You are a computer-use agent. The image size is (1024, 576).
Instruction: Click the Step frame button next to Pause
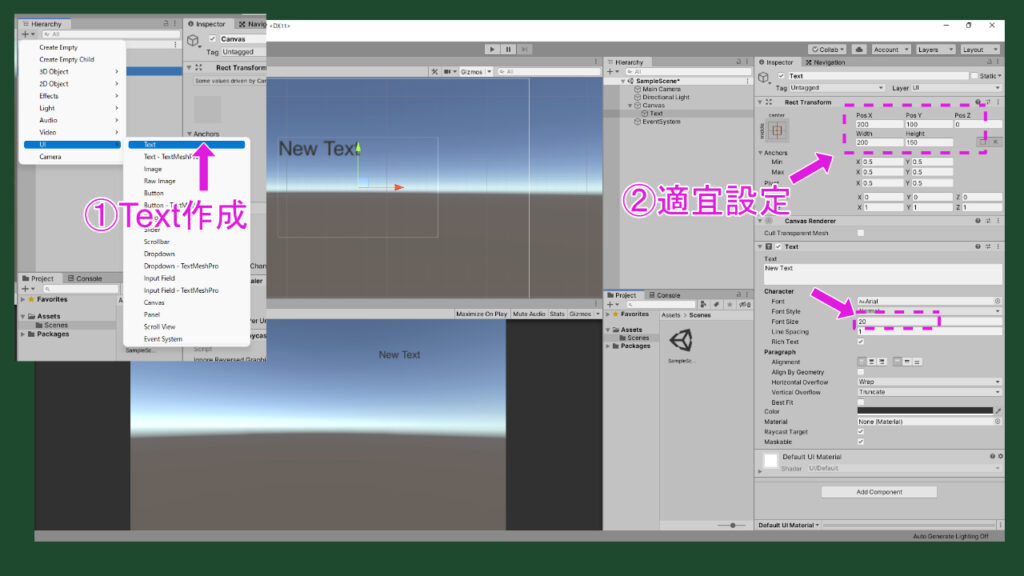525,48
